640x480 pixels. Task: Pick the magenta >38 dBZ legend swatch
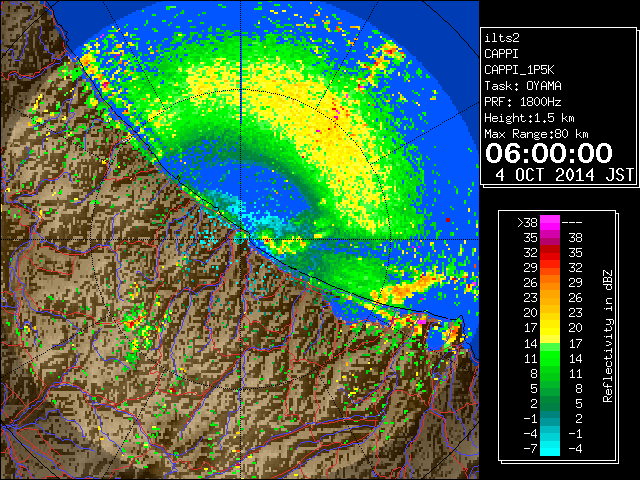pos(550,222)
